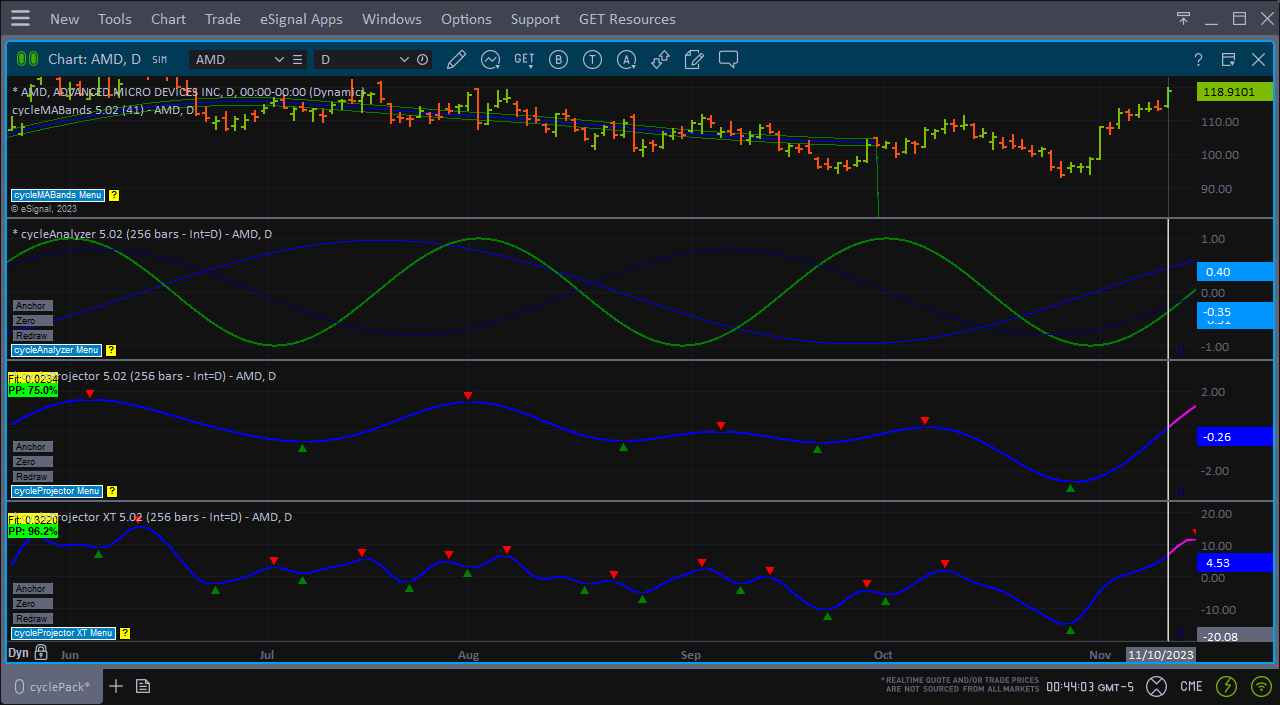Click the cycleAnalyzer Redraw button
Viewport: 1280px width, 705px height.
point(32,336)
